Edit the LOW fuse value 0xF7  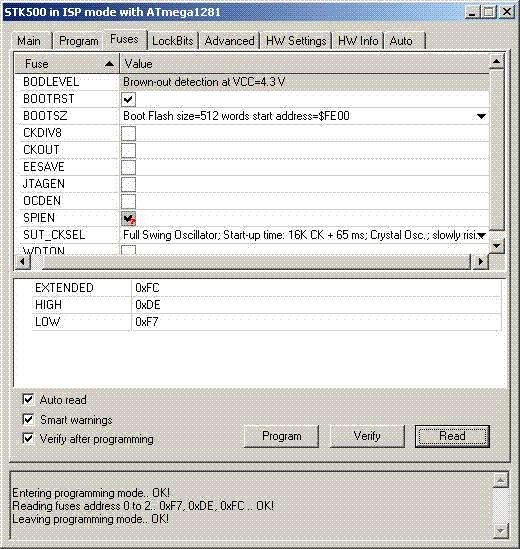(316, 322)
